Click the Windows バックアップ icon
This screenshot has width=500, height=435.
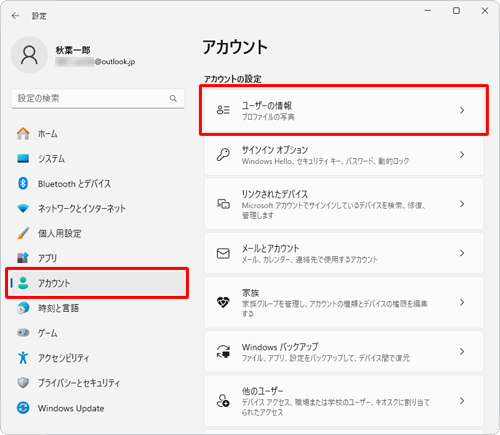click(x=223, y=351)
